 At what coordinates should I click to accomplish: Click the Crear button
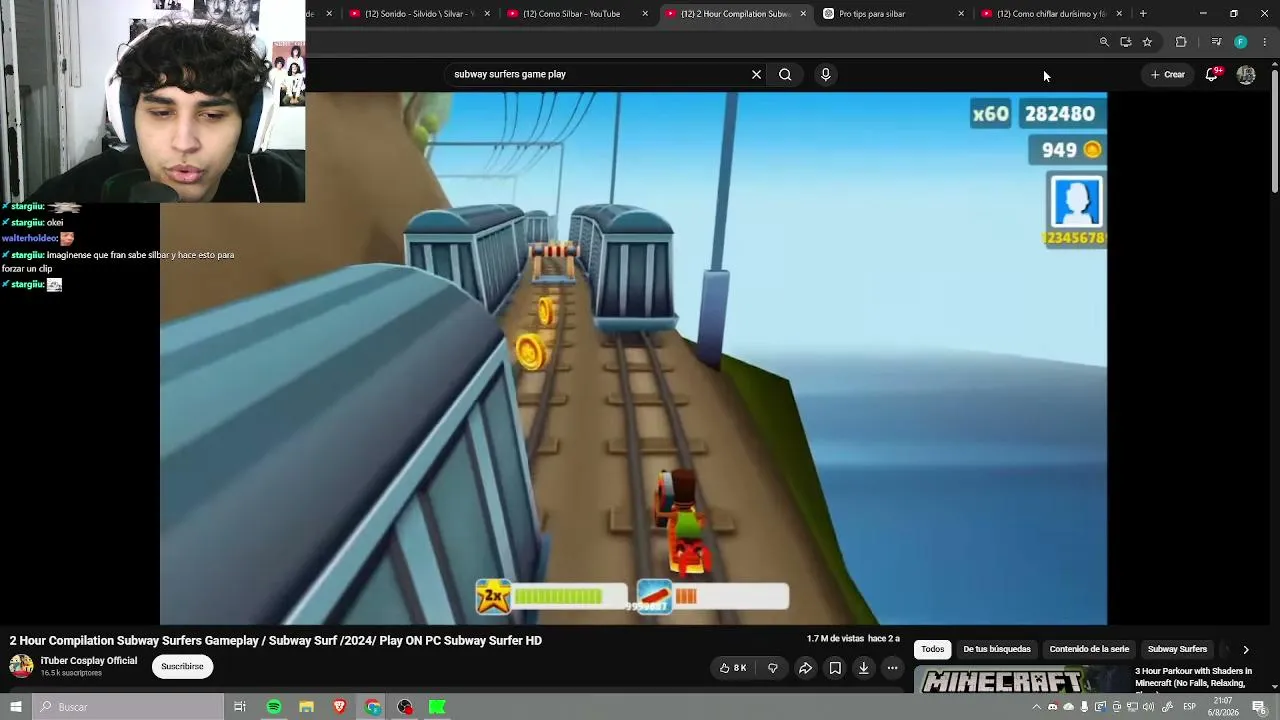[1168, 74]
